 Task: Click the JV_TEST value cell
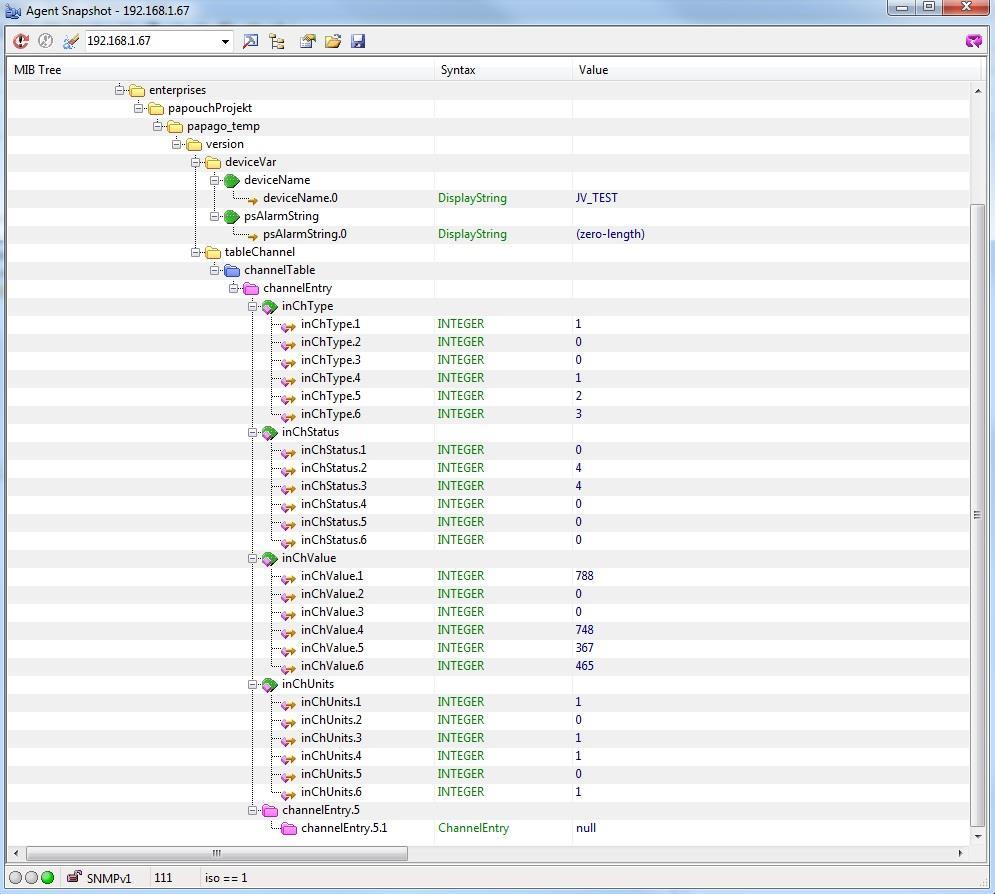pyautogui.click(x=596, y=198)
